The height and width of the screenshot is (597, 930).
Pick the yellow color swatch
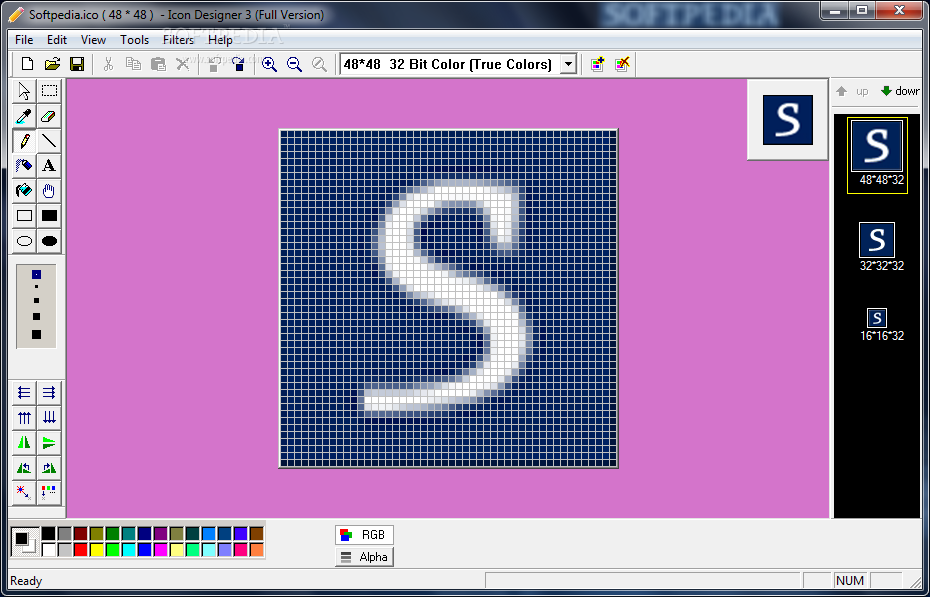click(97, 550)
